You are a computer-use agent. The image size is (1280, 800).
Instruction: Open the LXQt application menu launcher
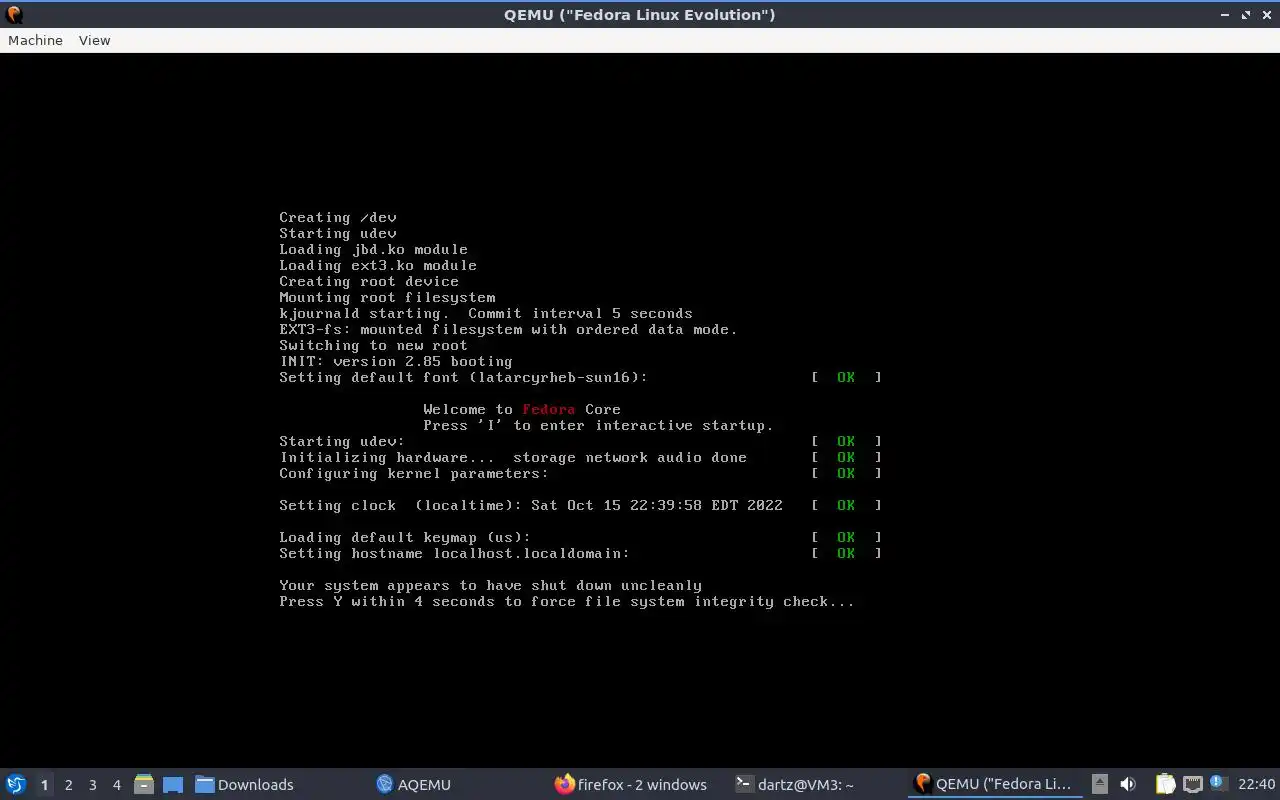tap(16, 784)
